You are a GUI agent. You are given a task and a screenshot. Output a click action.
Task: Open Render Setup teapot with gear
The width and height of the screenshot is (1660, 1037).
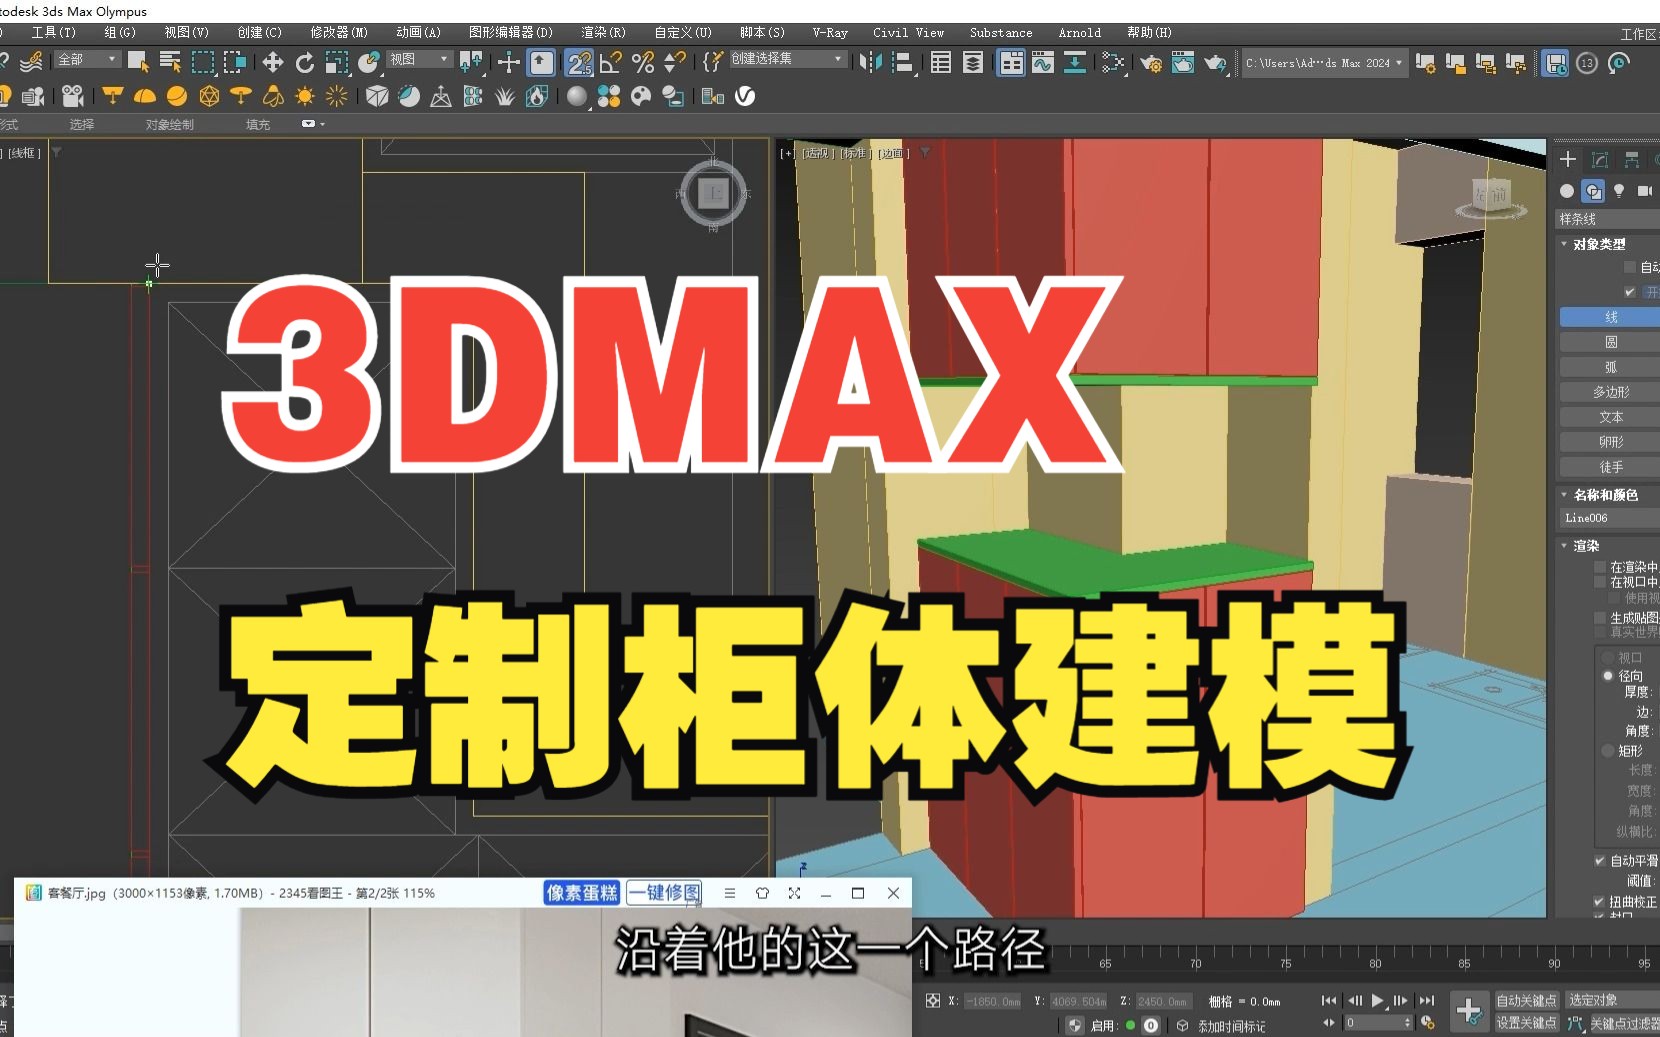[1151, 62]
